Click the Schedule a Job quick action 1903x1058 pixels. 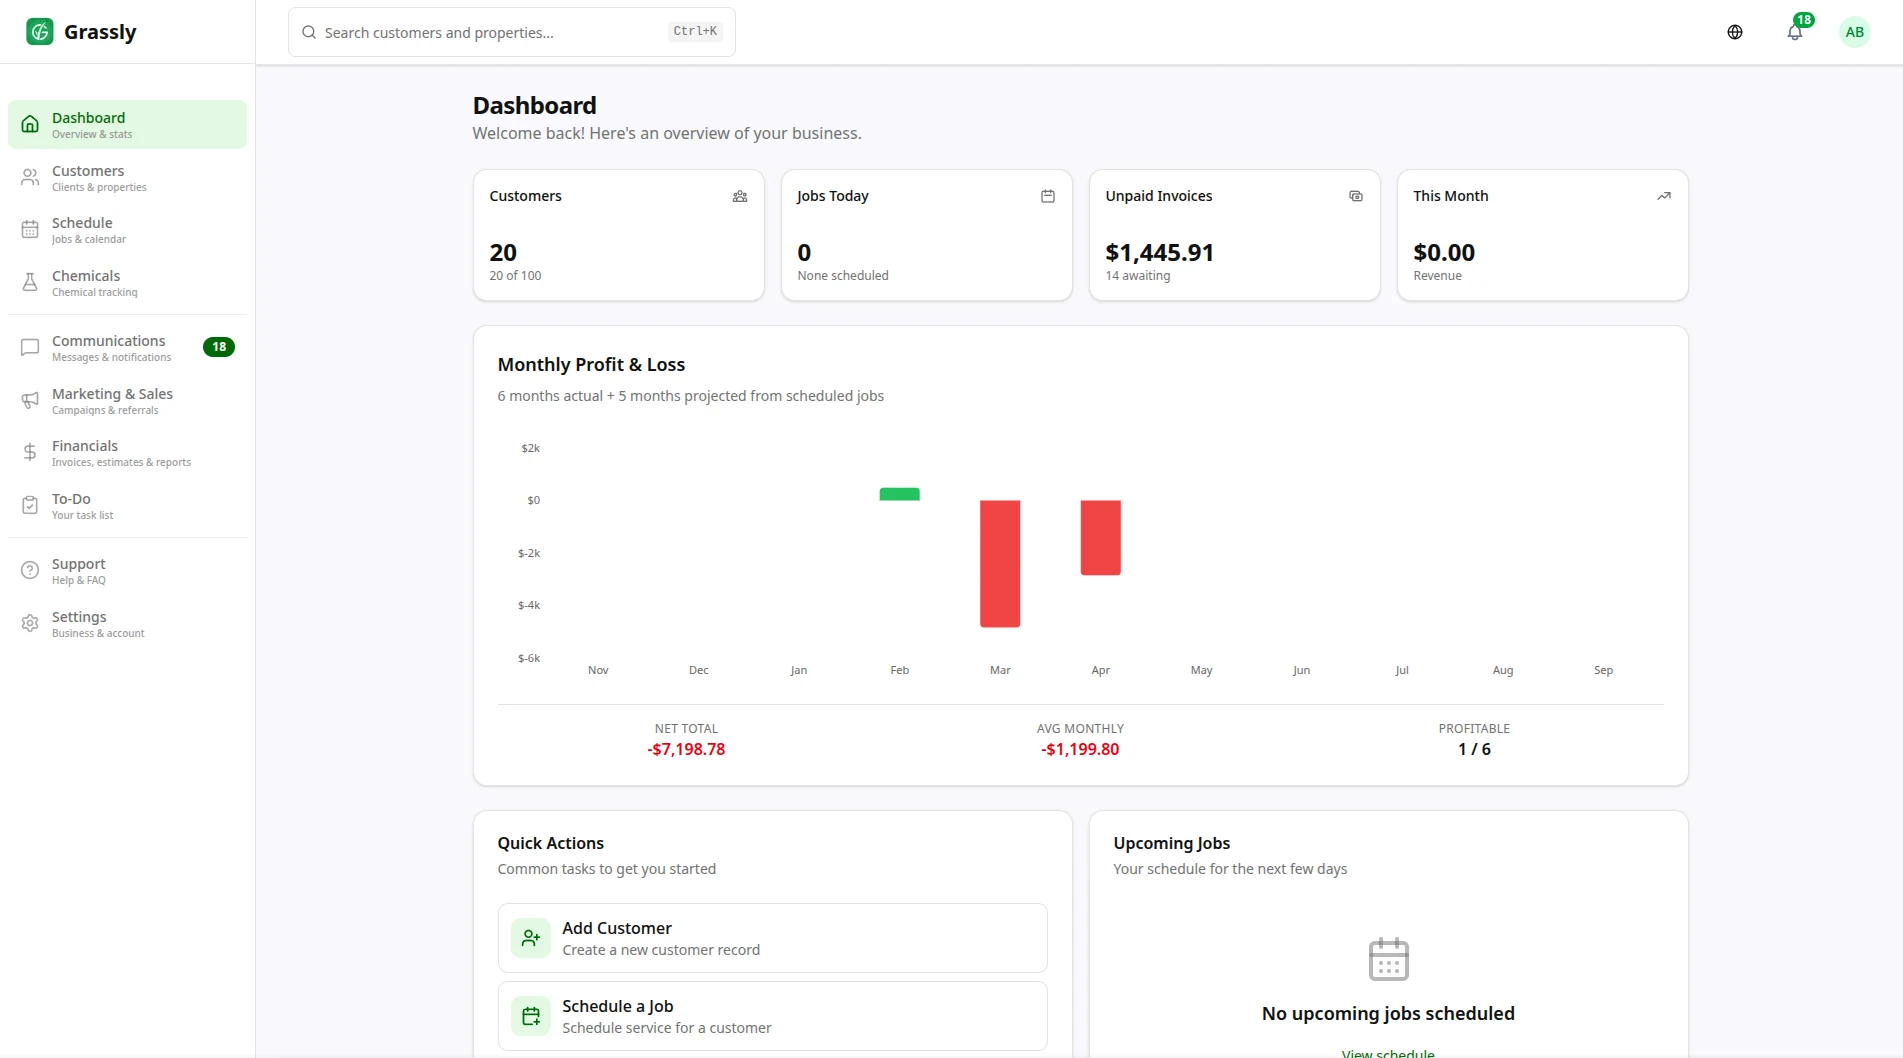pyautogui.click(x=773, y=1016)
